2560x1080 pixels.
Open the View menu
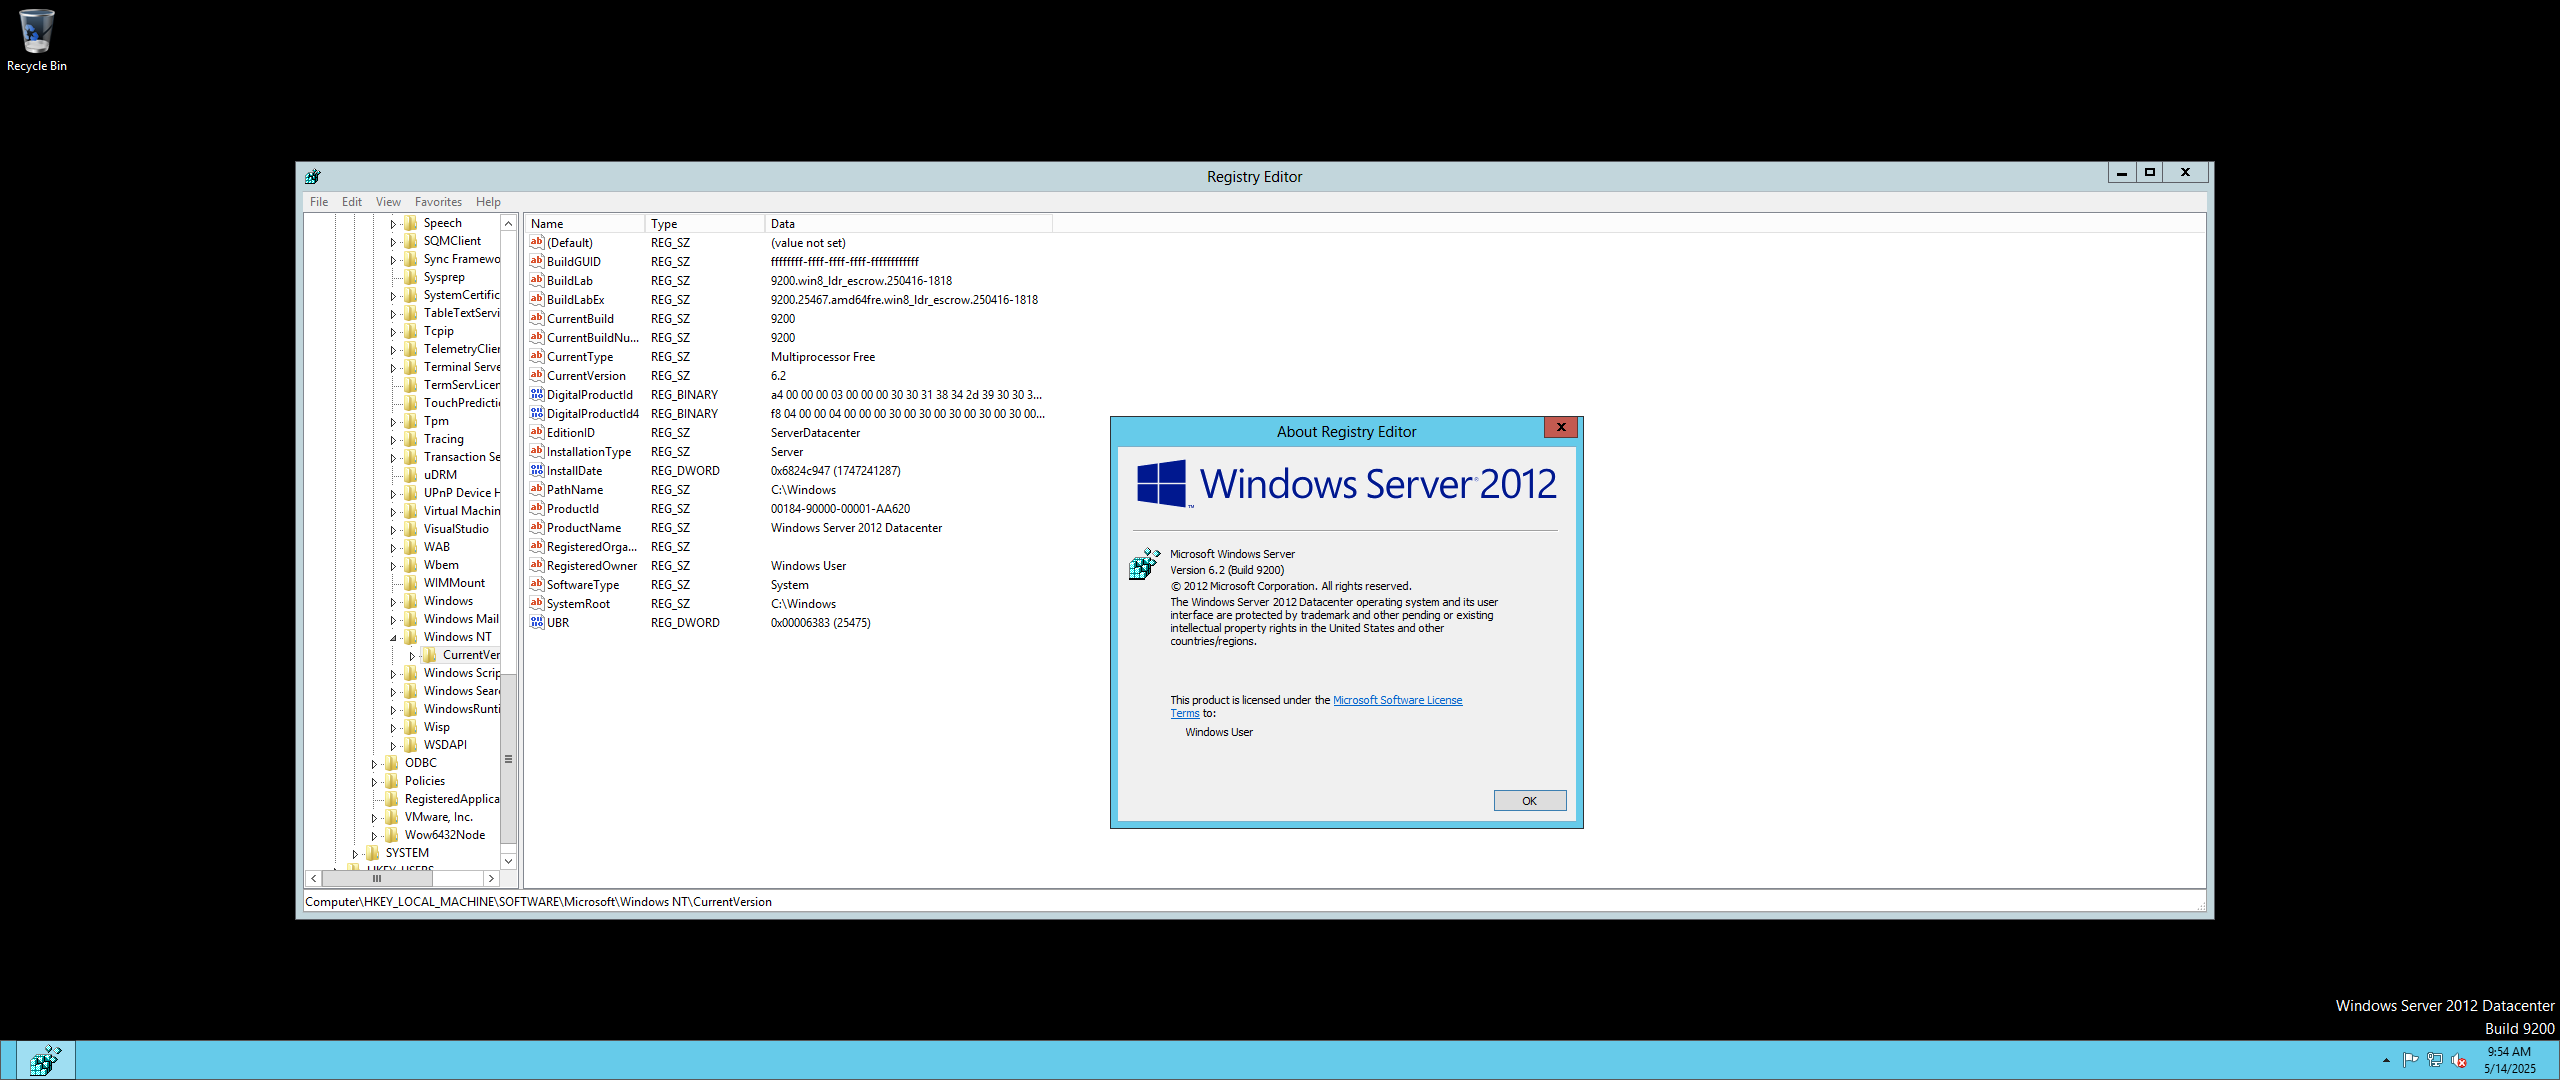pyautogui.click(x=388, y=202)
